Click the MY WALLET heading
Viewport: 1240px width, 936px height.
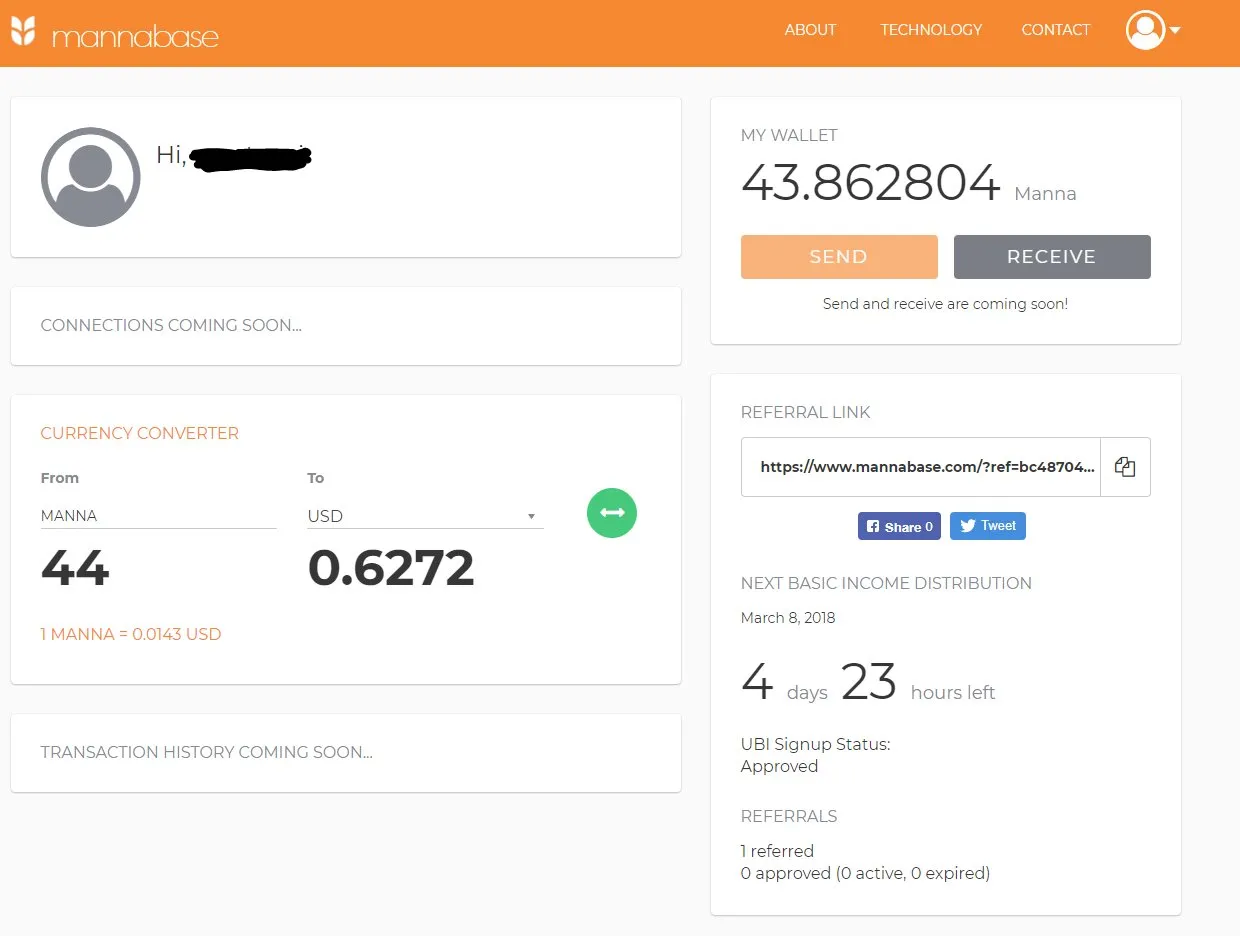[x=789, y=135]
